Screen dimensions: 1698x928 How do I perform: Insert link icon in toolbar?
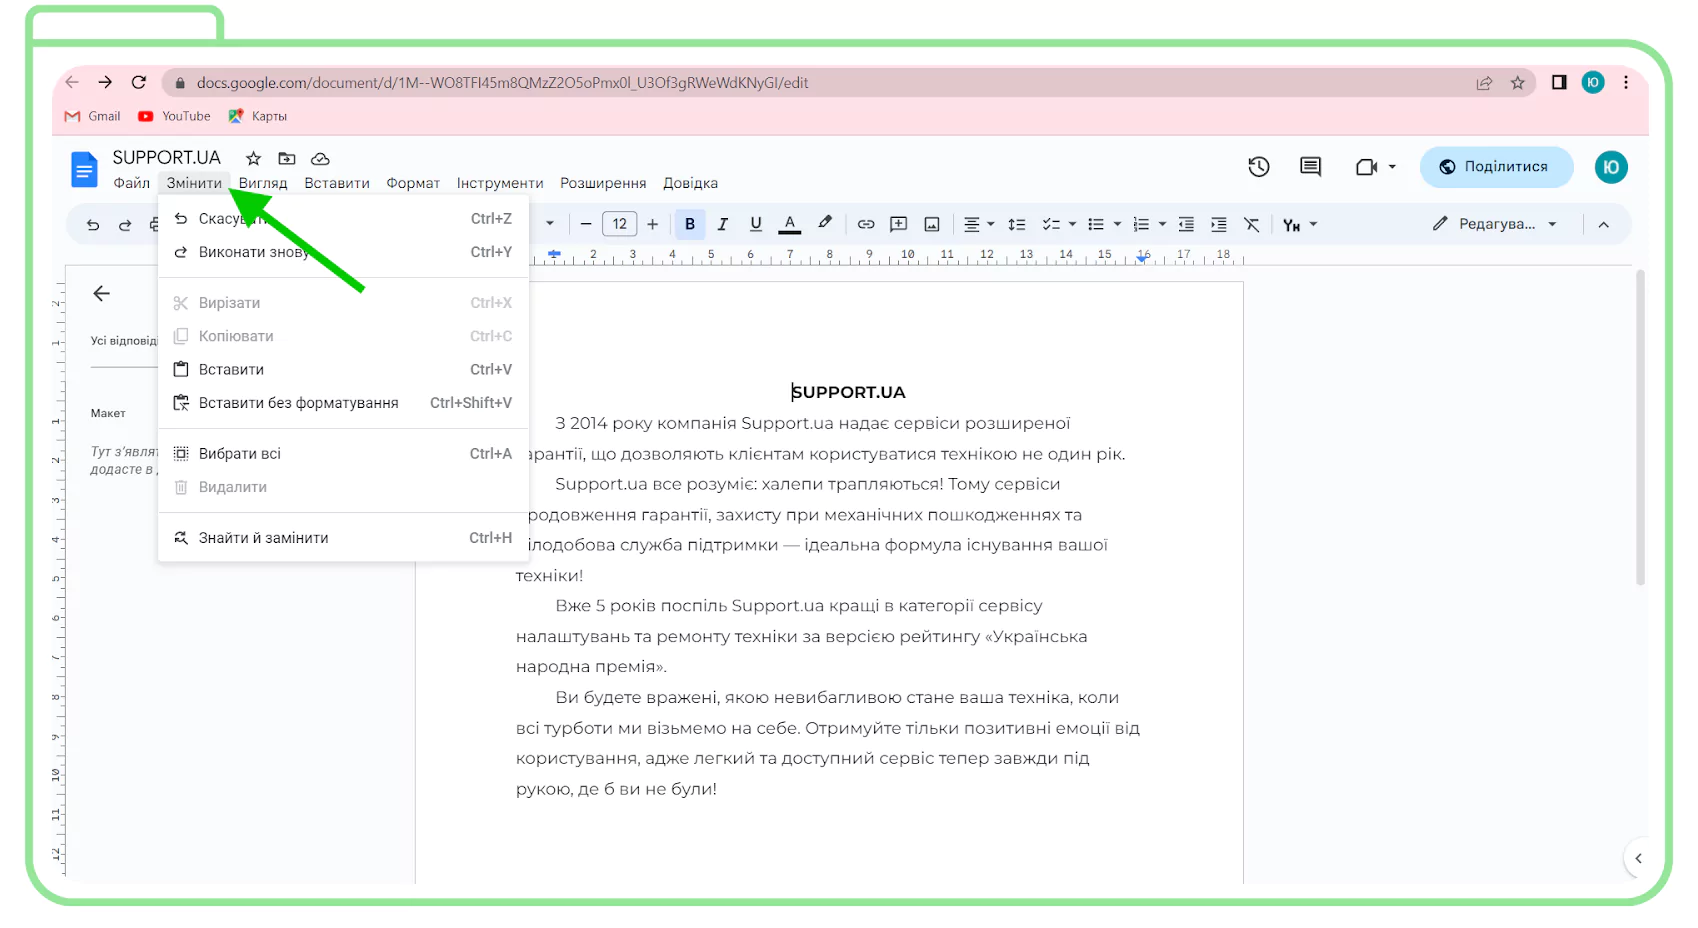[x=866, y=224]
